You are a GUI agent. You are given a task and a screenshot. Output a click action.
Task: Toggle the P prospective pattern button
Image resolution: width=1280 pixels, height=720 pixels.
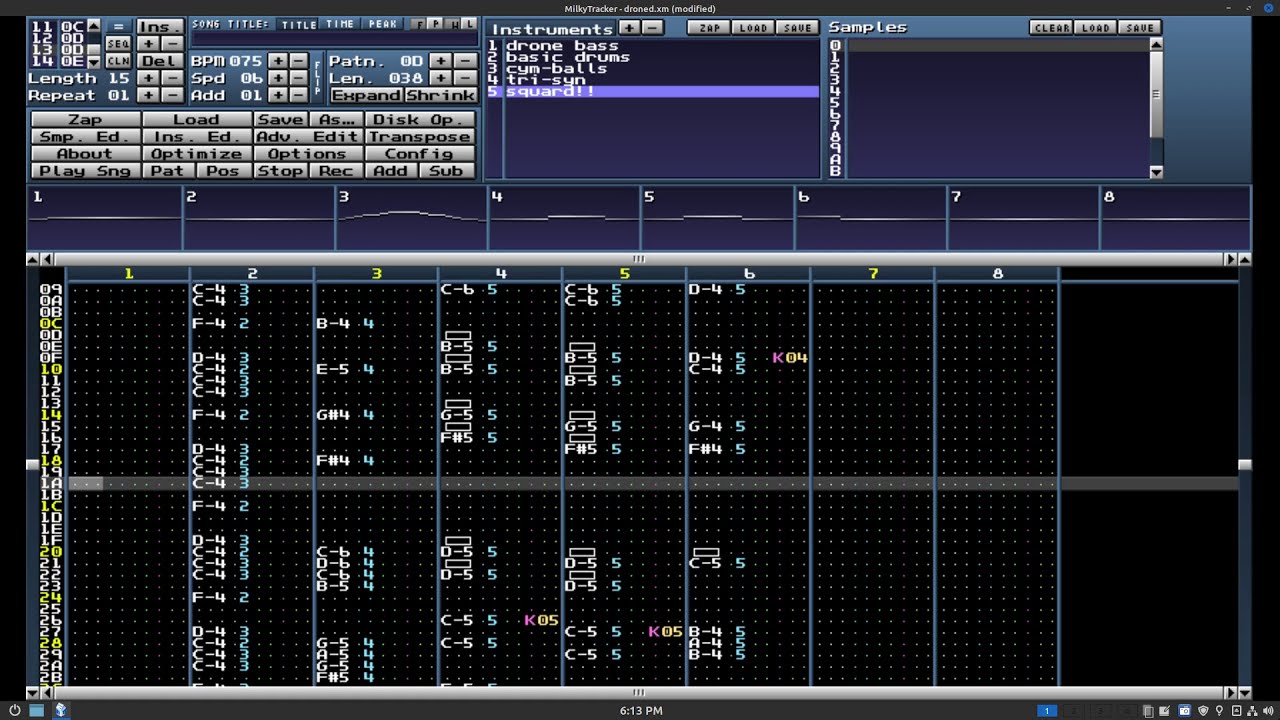[435, 24]
